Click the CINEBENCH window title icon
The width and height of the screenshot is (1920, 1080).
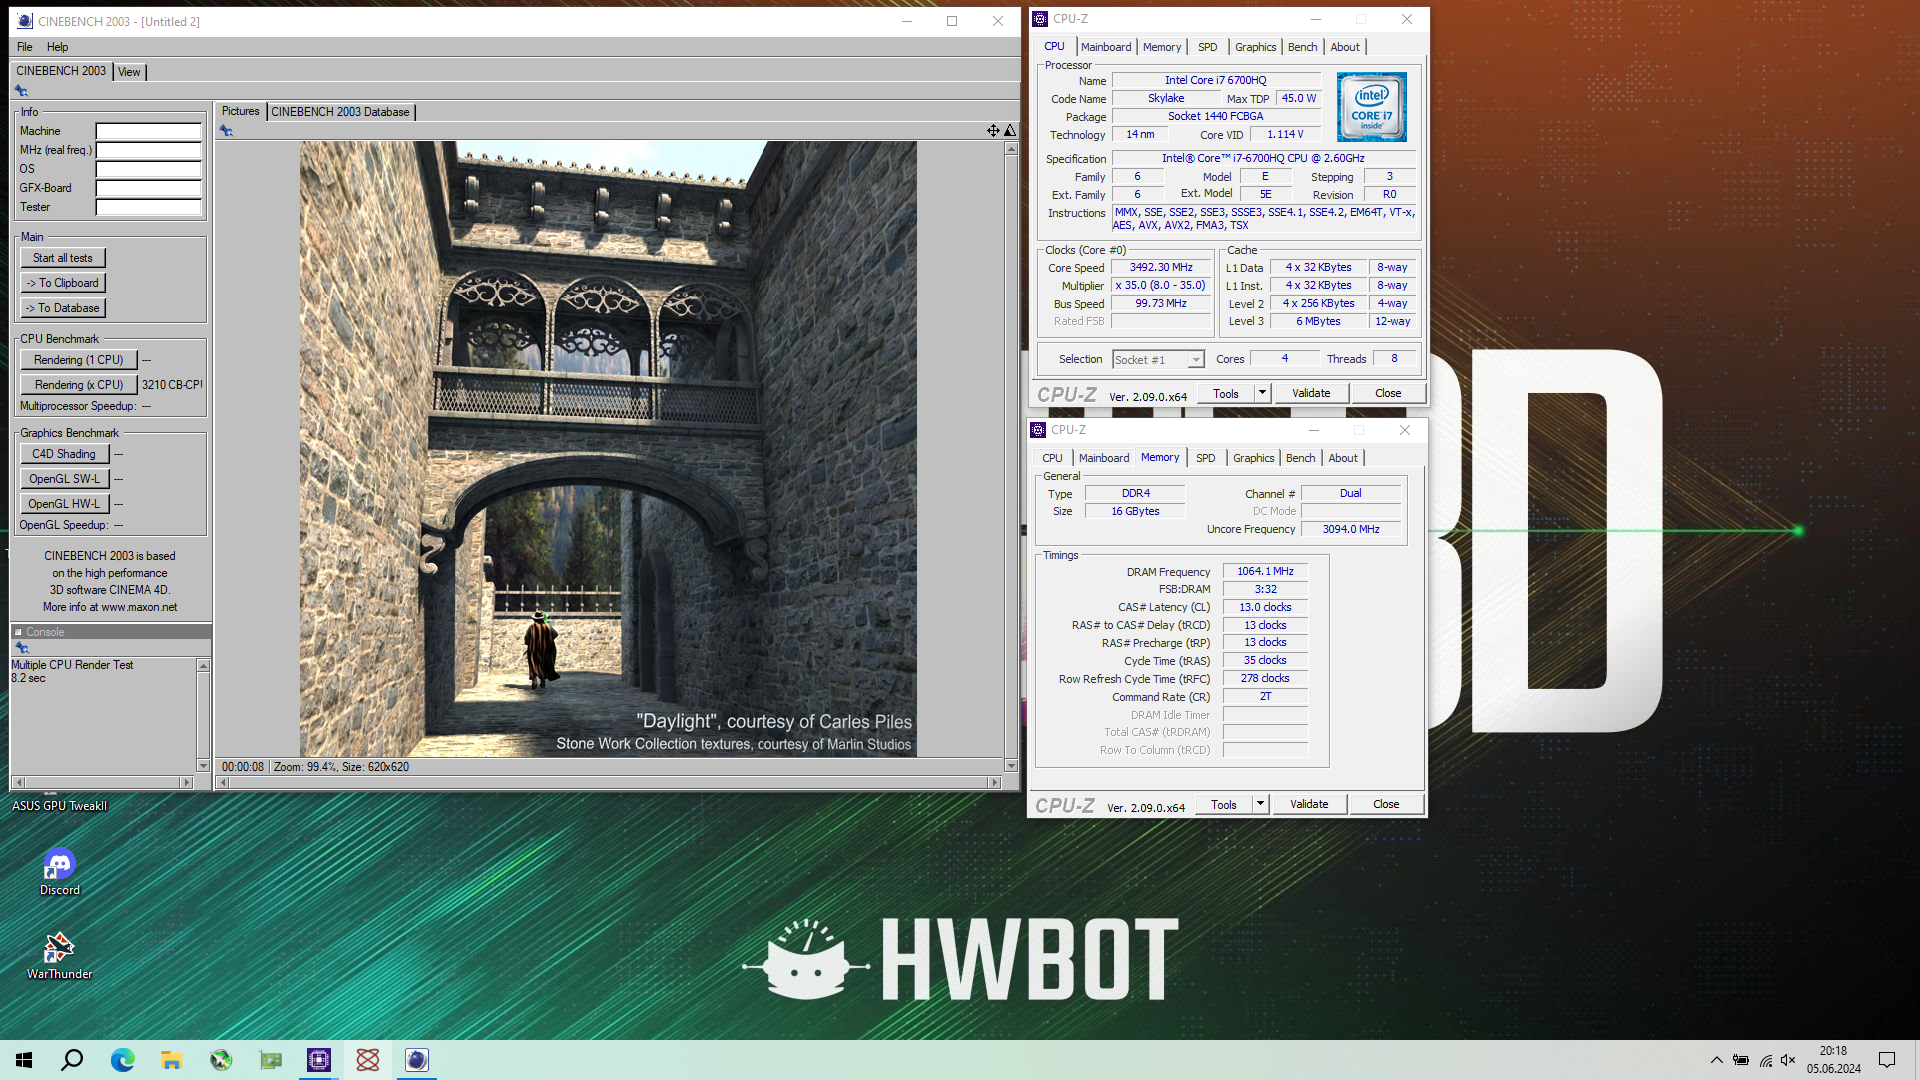(x=25, y=21)
